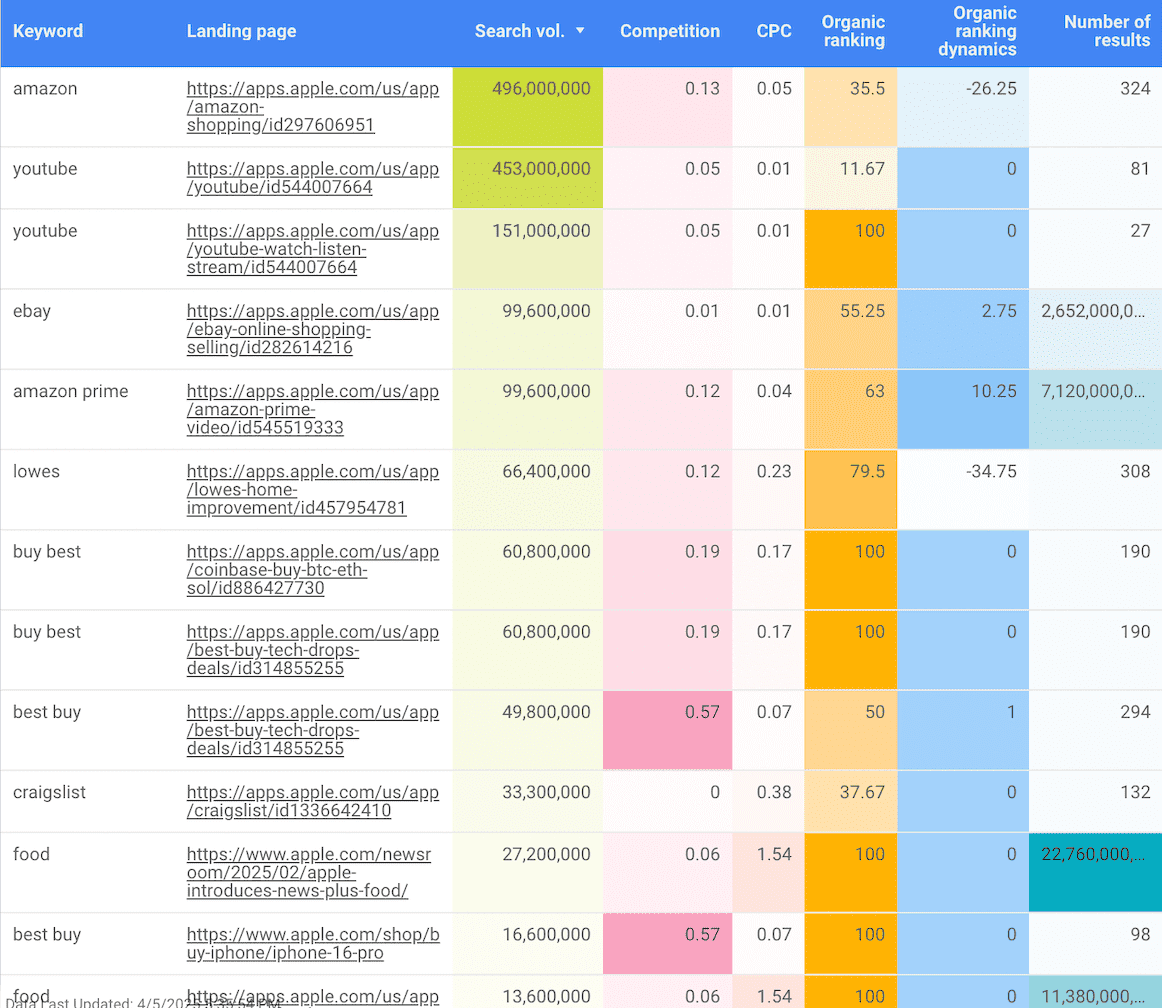The height and width of the screenshot is (1008, 1162).
Task: Sort the table by the Competition column
Action: [670, 31]
